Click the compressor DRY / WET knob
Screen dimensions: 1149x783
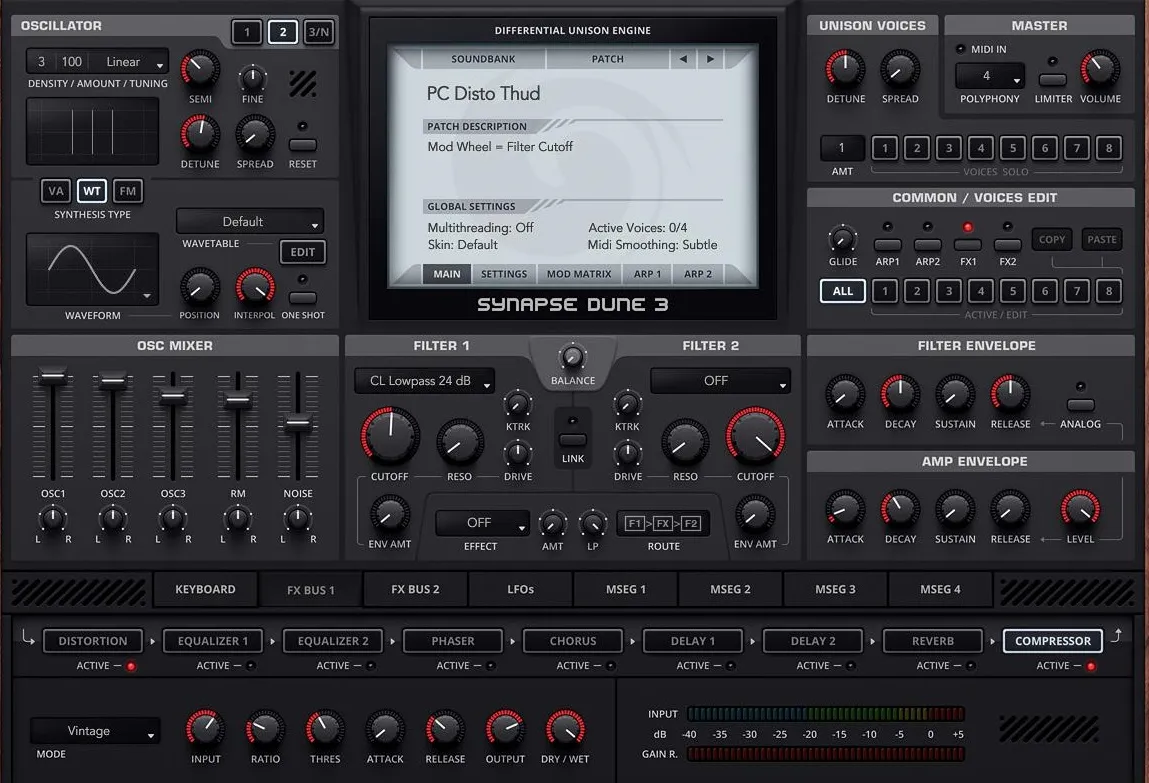coord(564,729)
